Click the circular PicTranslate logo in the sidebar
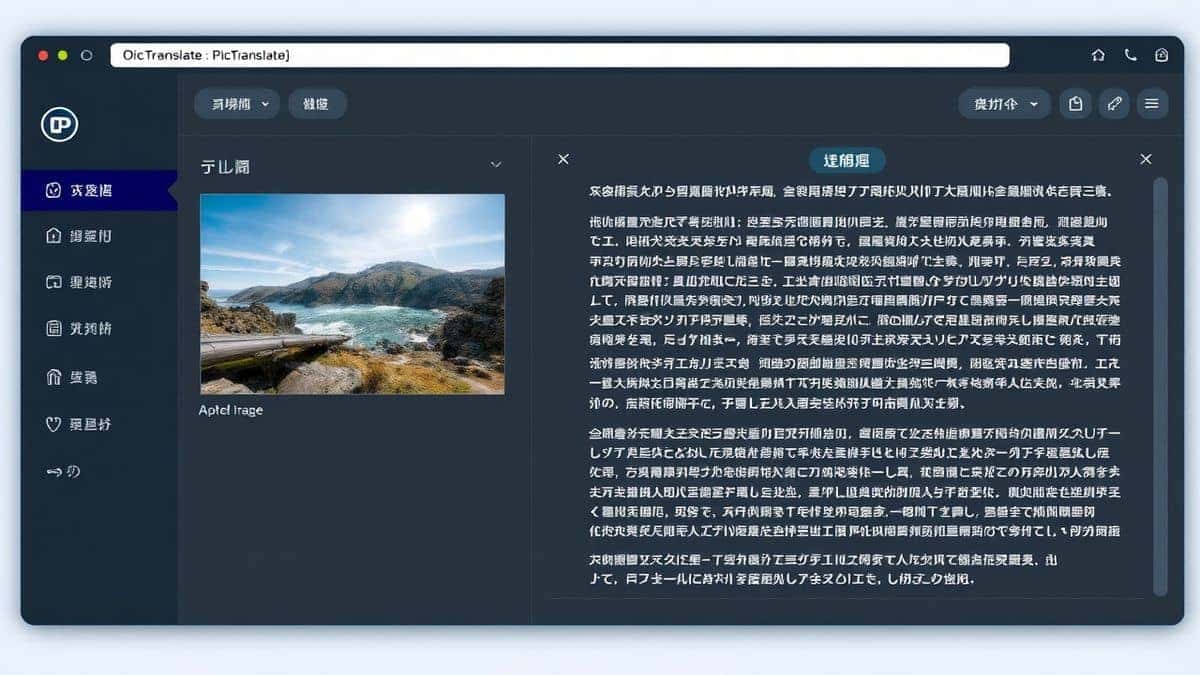This screenshot has height=675, width=1200. tap(59, 124)
